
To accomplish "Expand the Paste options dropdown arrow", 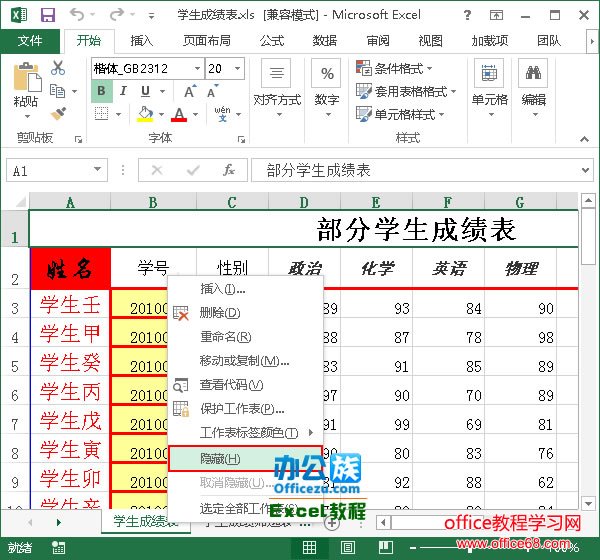I will 27,116.
